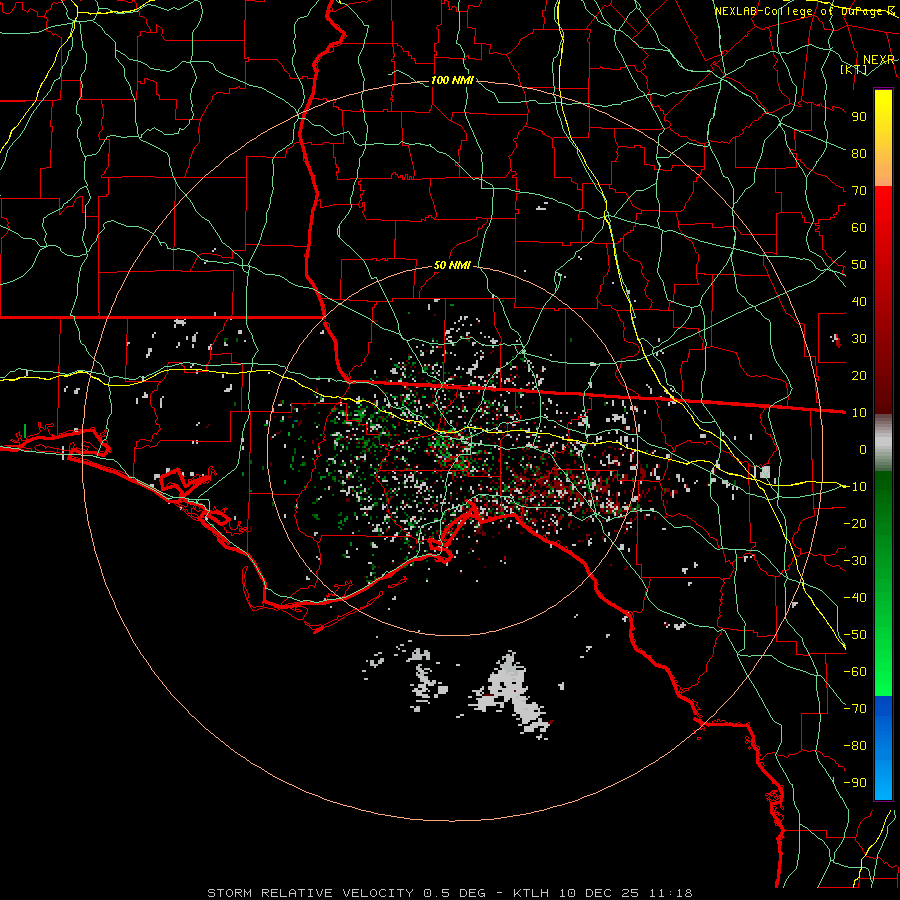Click the "100 NMI" range ring label
The width and height of the screenshot is (900, 900).
(x=452, y=80)
